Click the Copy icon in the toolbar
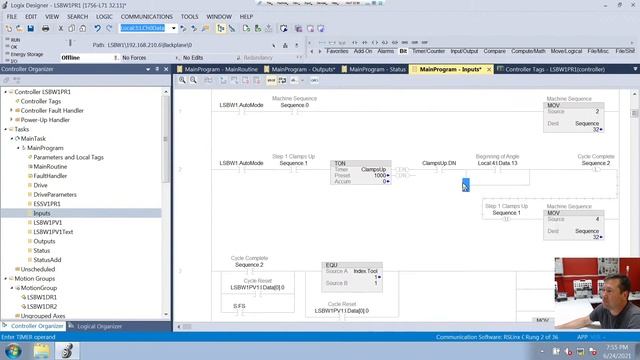The image size is (640, 360). pyautogui.click(x=71, y=28)
